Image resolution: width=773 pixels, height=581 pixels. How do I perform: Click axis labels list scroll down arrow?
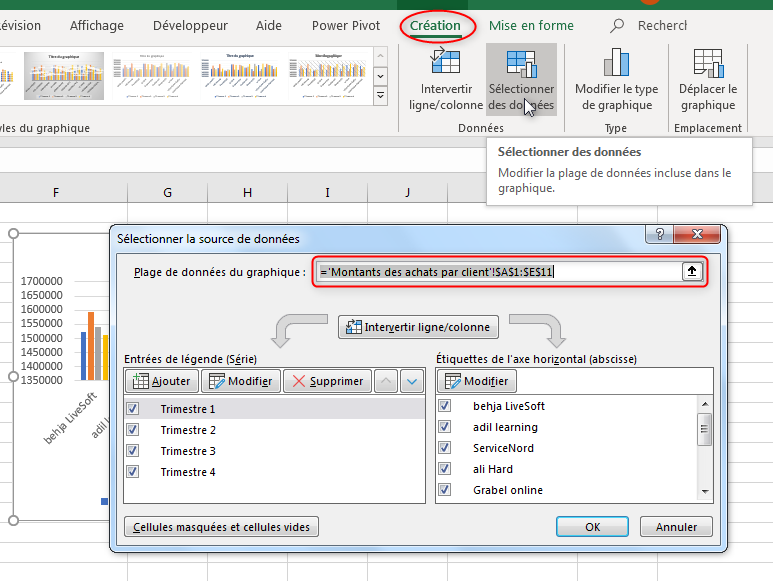tap(705, 492)
